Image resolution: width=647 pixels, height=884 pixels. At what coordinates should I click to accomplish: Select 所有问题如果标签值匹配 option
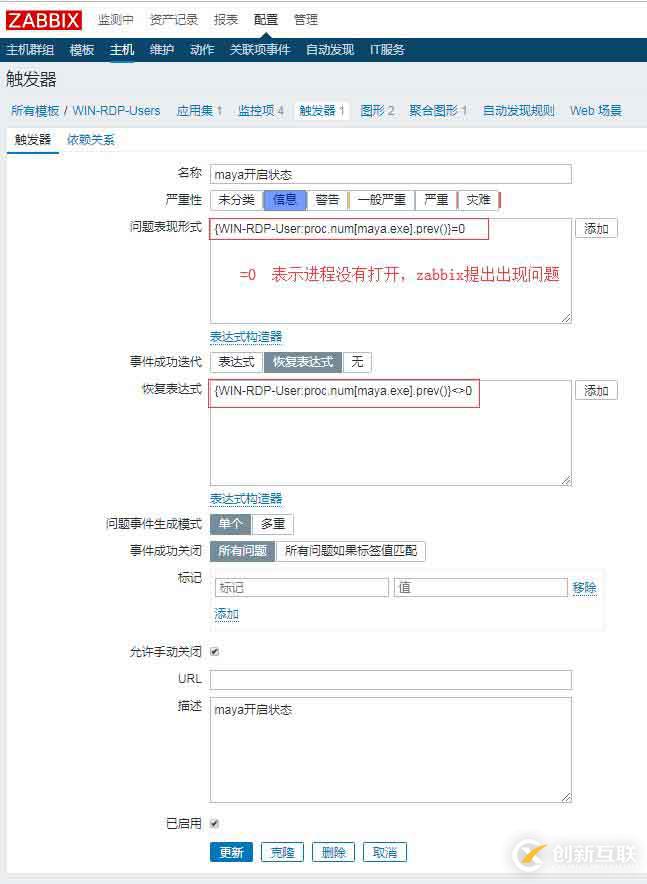click(351, 551)
